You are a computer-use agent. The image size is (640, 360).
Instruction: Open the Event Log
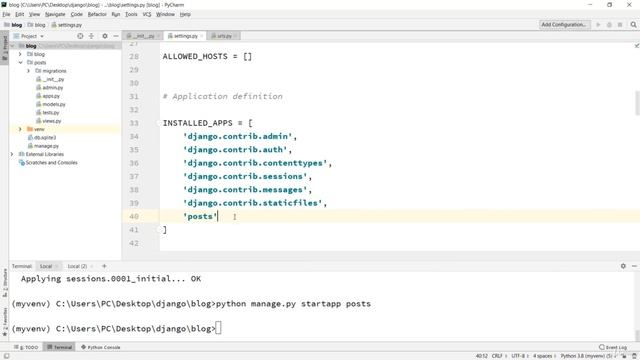click(613, 347)
